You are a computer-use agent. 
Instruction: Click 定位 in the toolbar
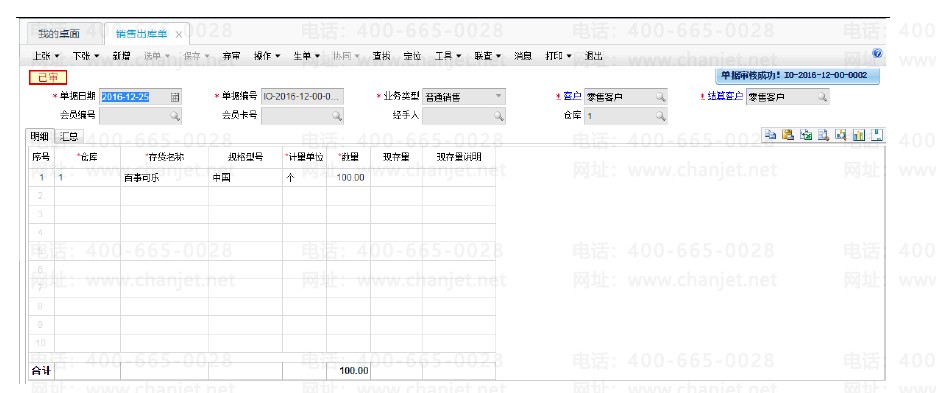(412, 56)
